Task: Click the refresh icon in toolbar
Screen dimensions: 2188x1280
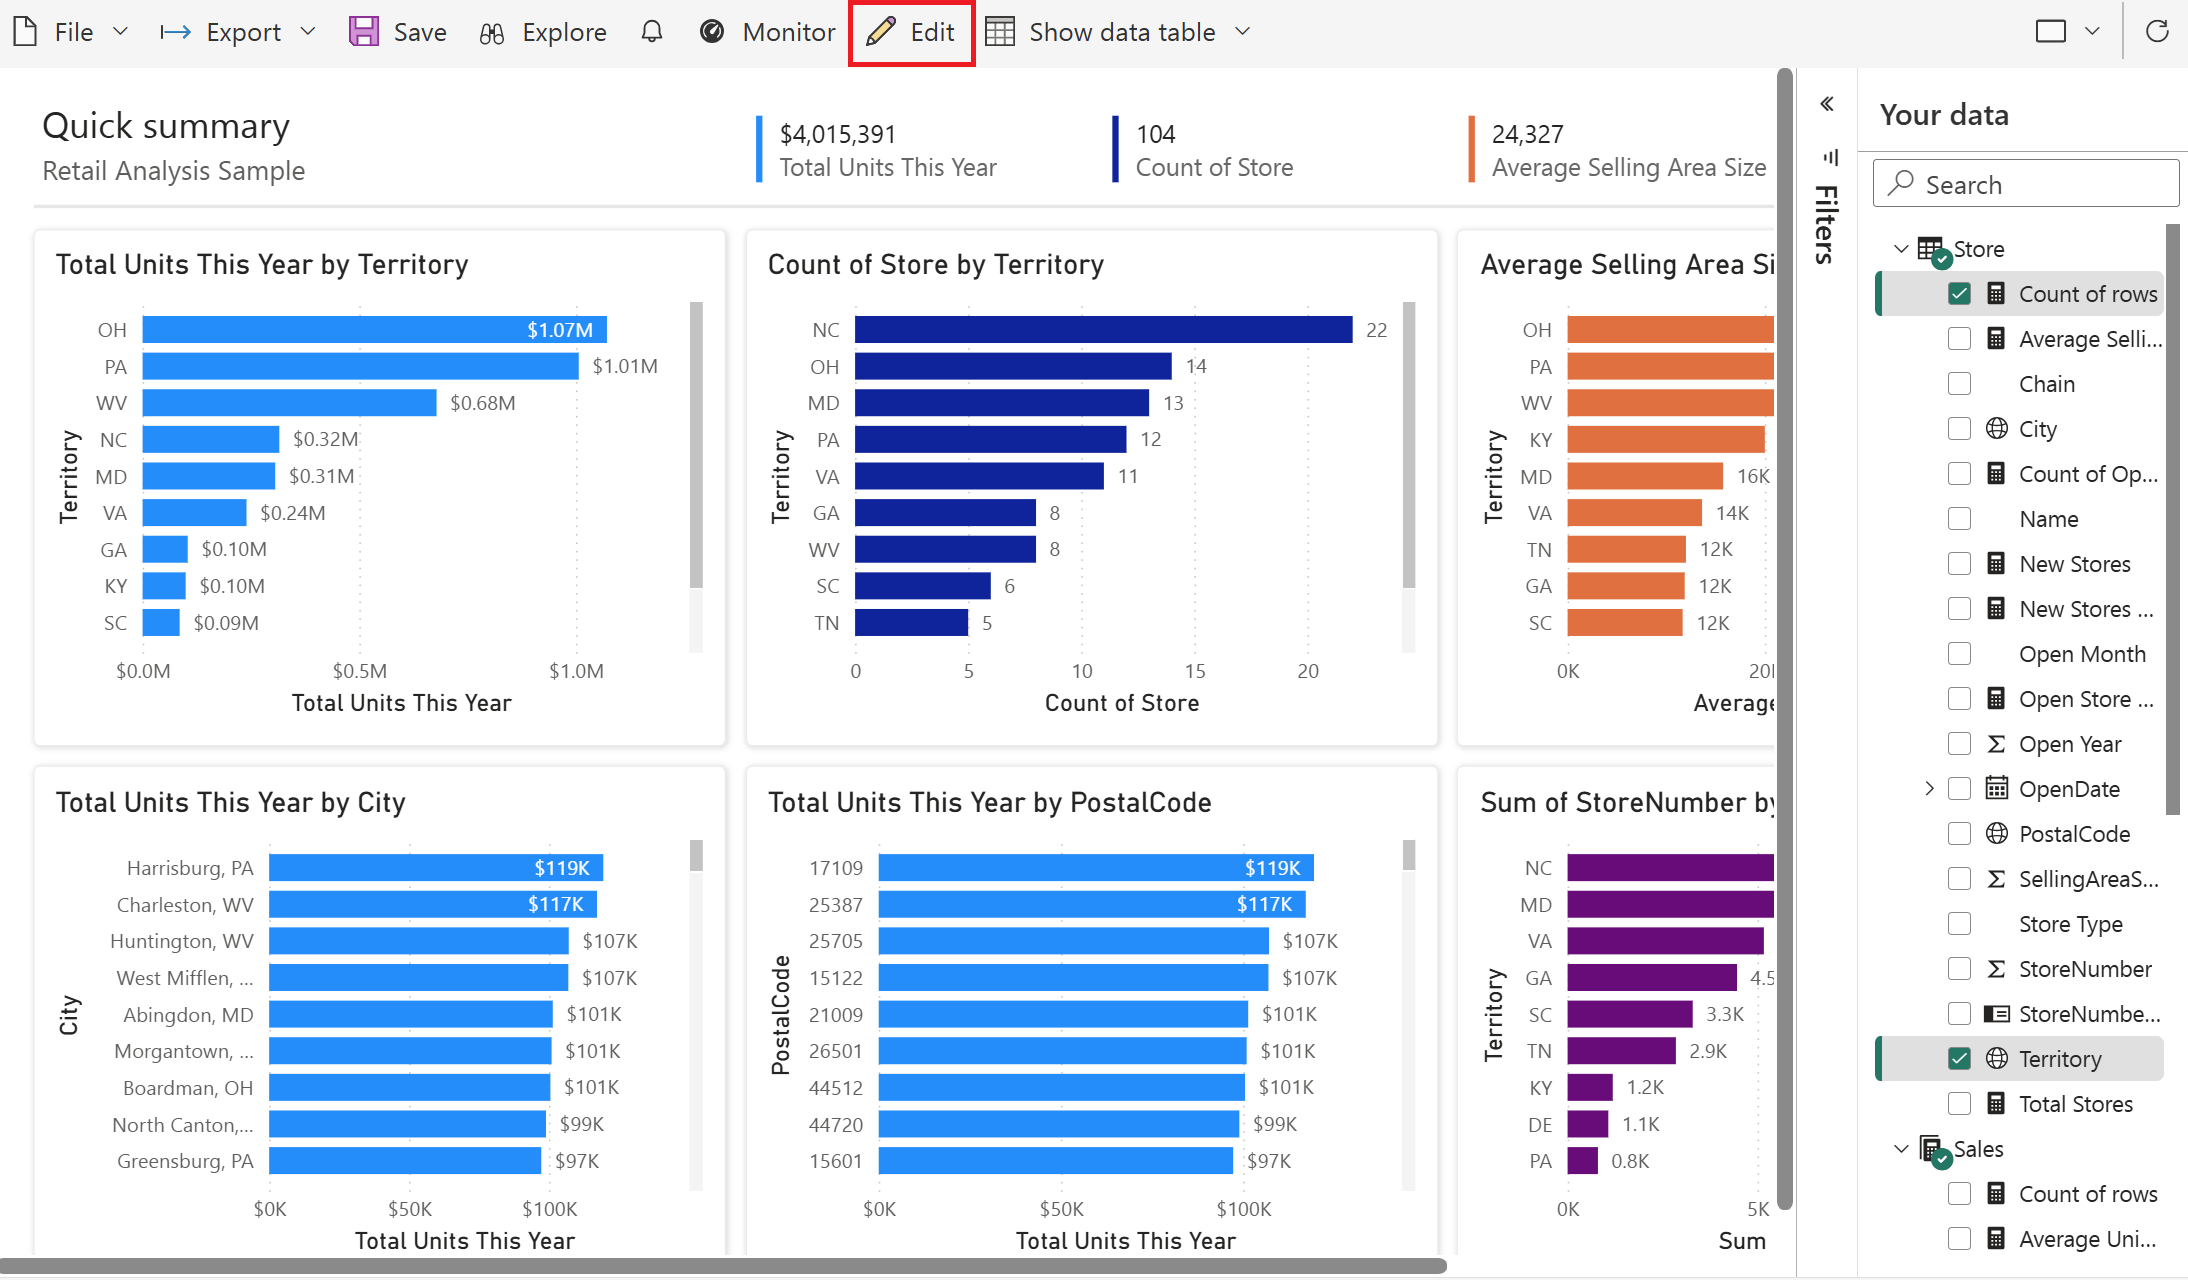Action: click(x=2157, y=32)
